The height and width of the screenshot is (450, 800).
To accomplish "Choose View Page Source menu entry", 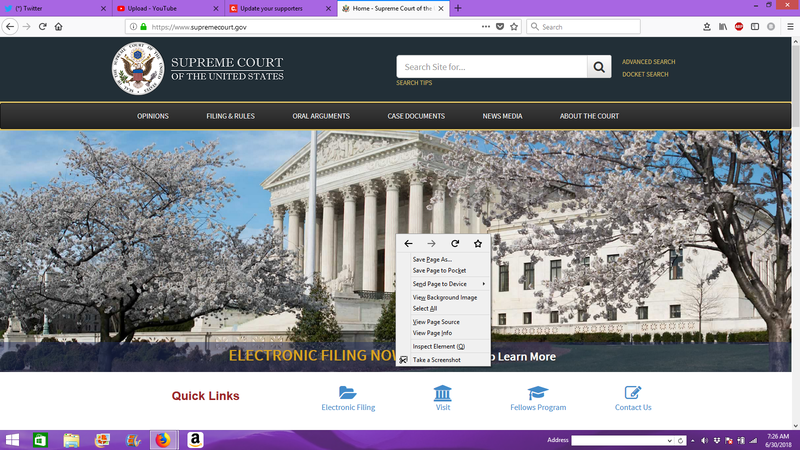I will pyautogui.click(x=436, y=322).
